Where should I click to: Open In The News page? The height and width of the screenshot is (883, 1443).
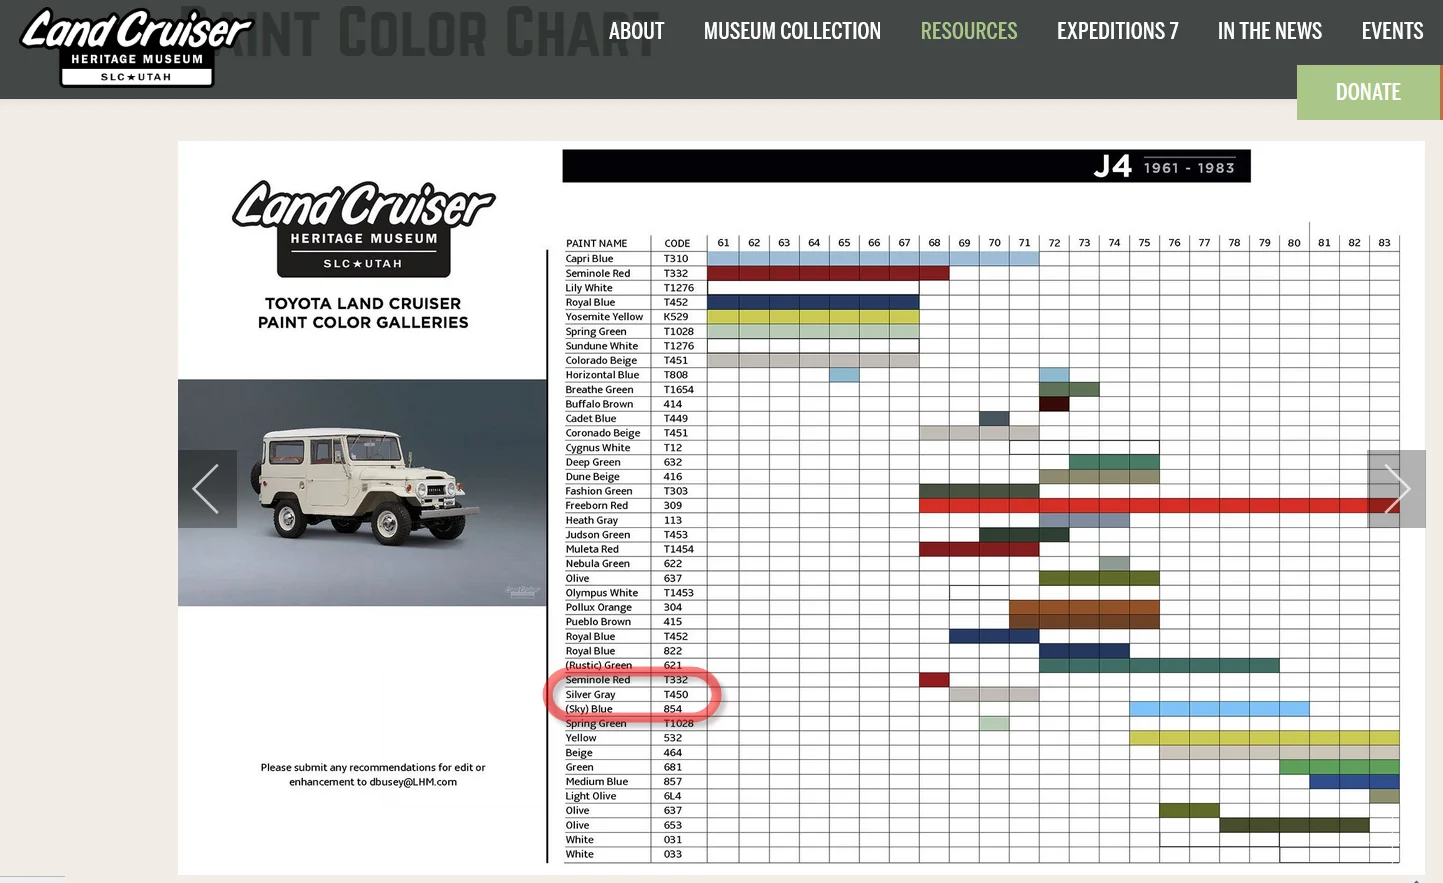(1269, 31)
